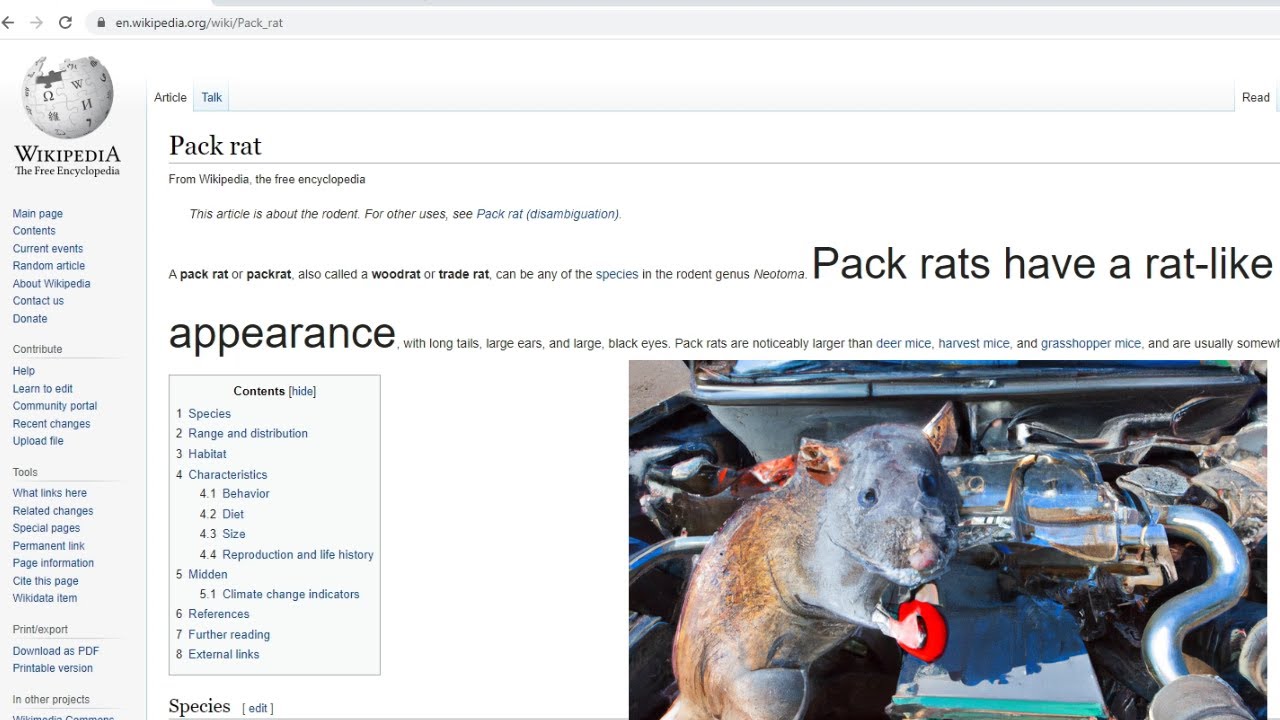
Task: View Recent changes
Action: pos(52,424)
